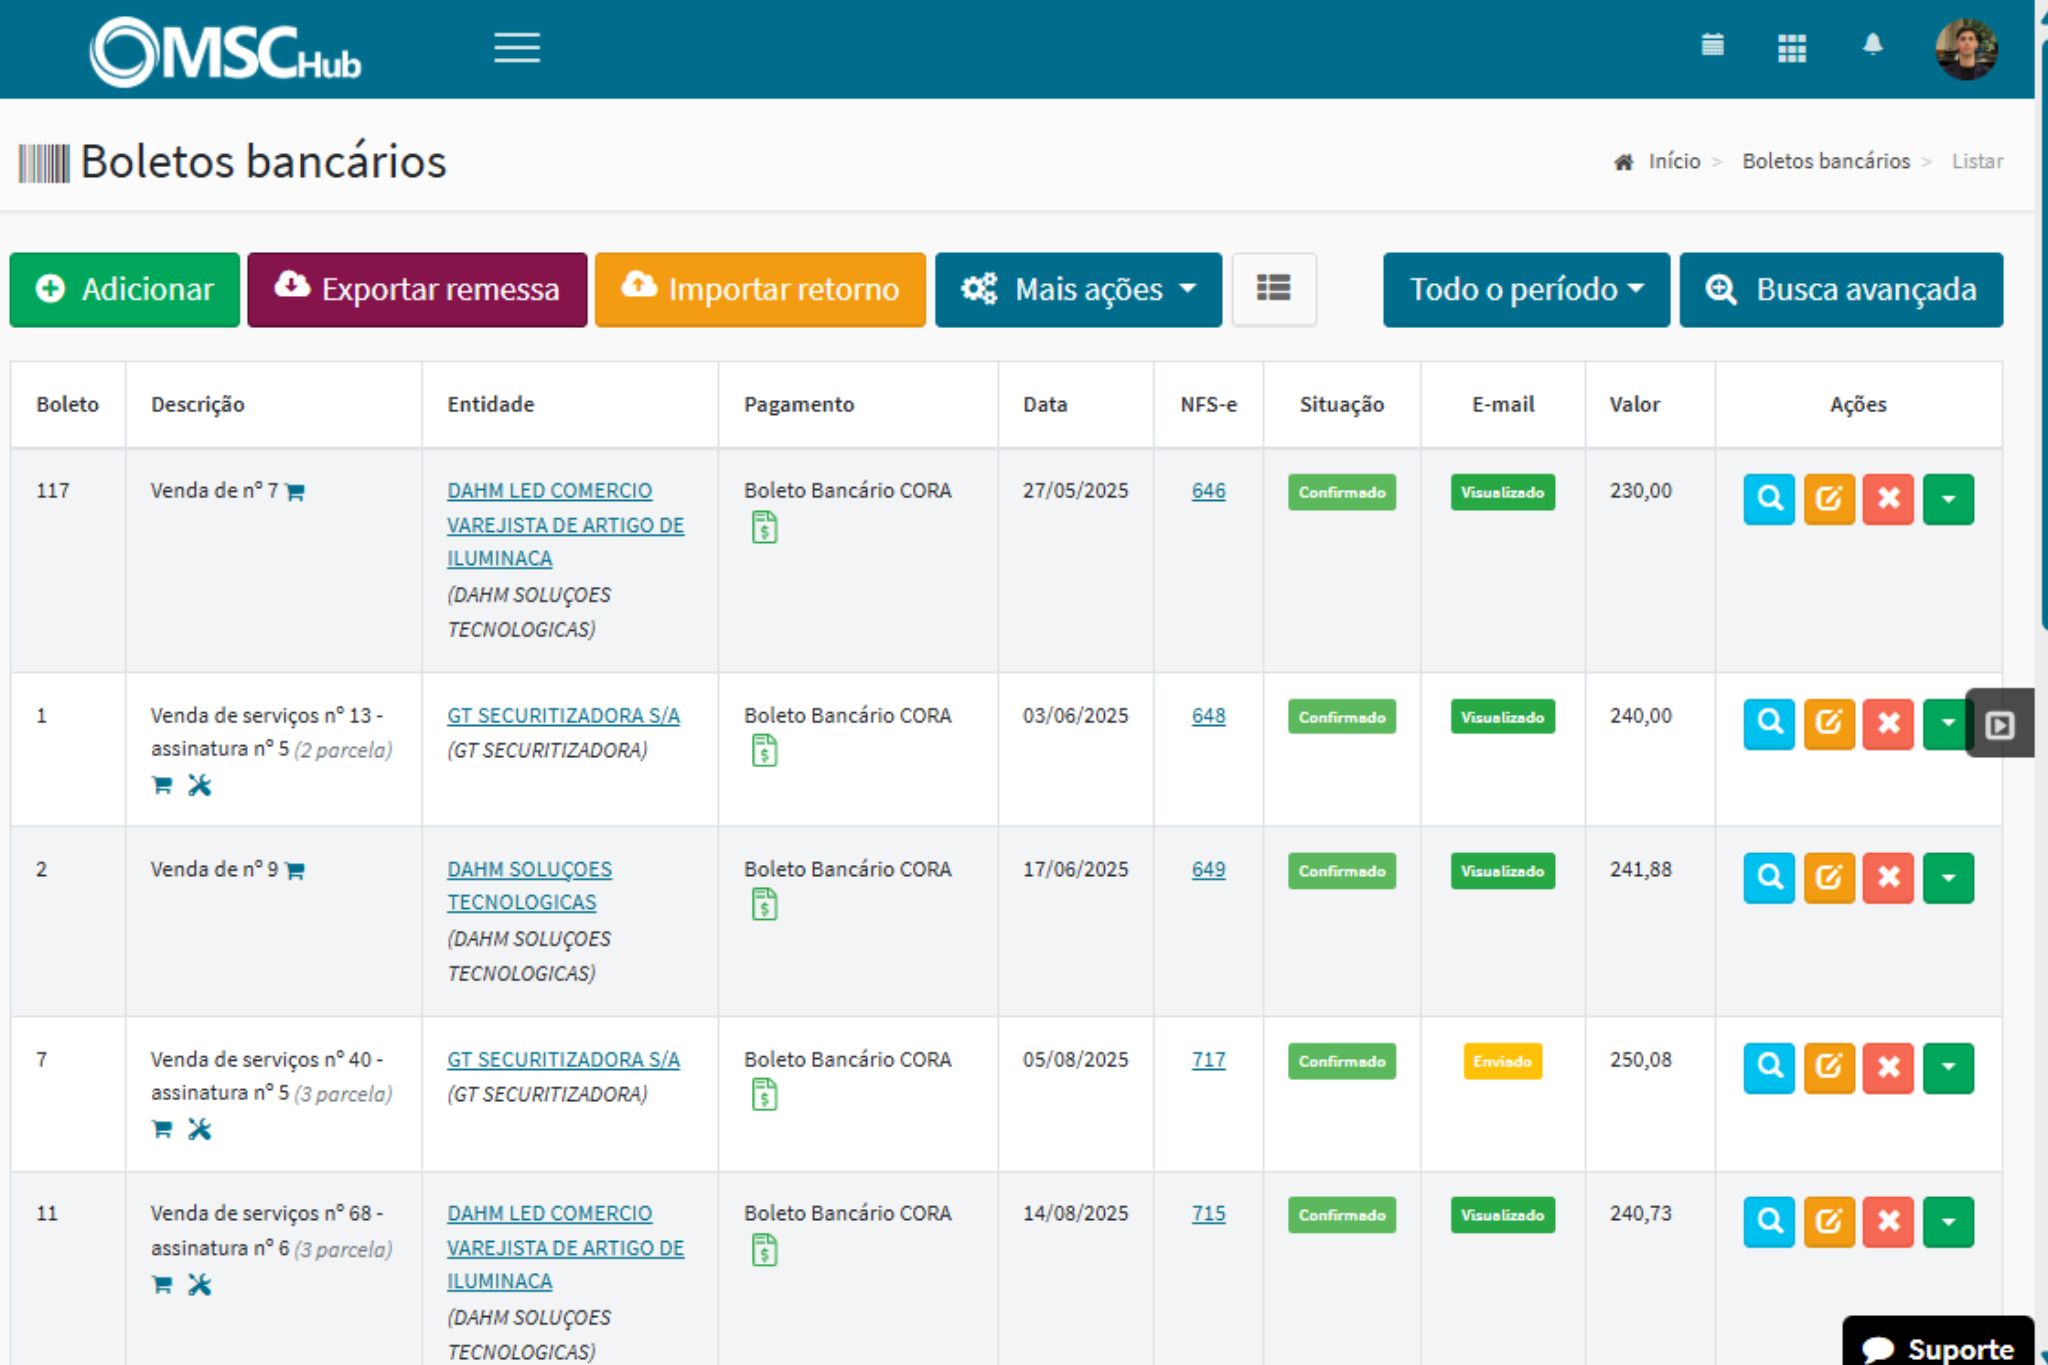Edit boleto 1 using orange pencil icon
Viewport: 2048px width, 1365px height.
(x=1829, y=726)
